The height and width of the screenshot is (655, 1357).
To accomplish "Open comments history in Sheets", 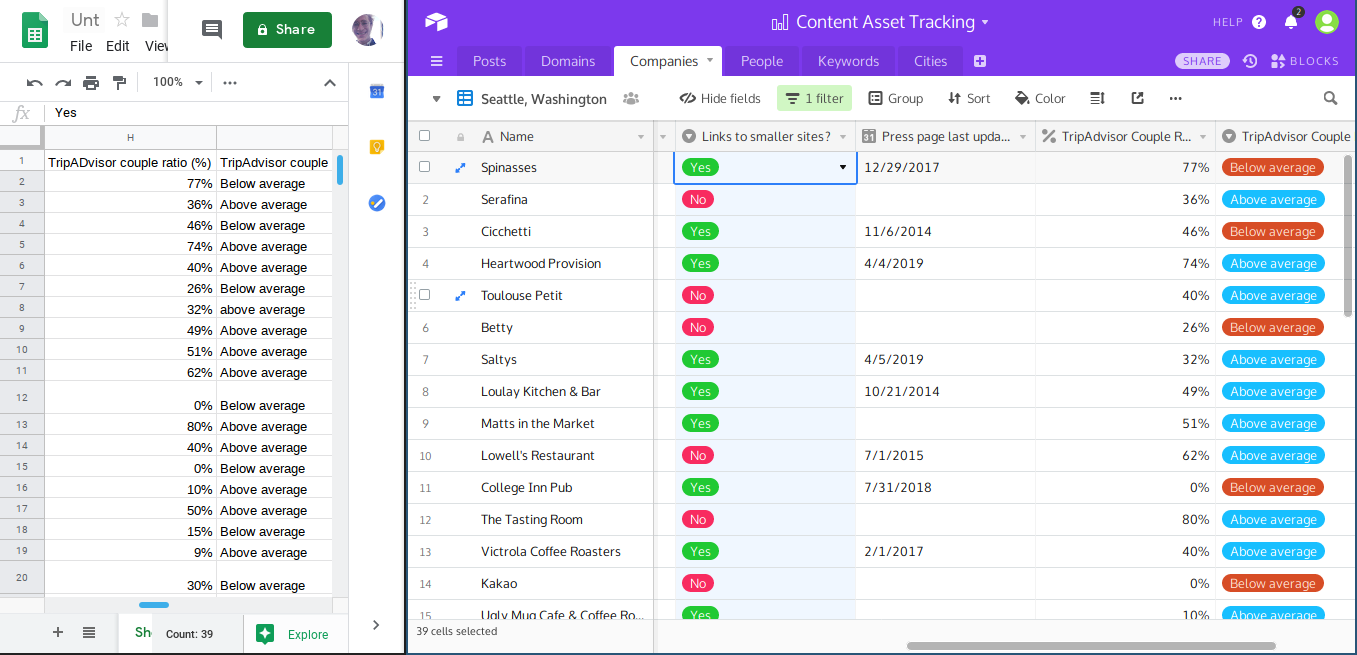I will (212, 30).
